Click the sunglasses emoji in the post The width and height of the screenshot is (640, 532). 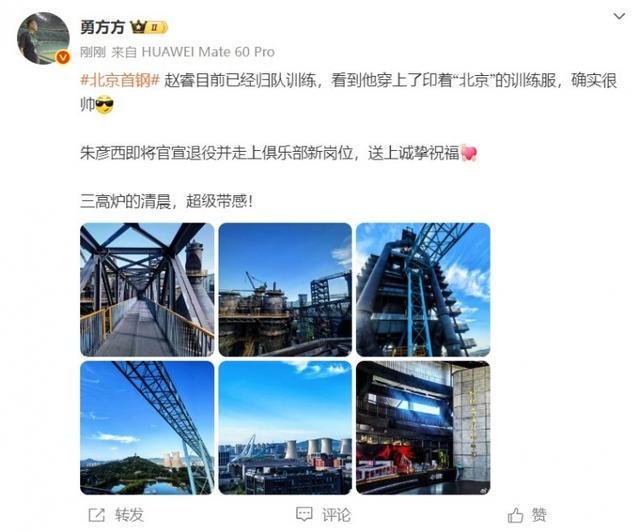104,105
